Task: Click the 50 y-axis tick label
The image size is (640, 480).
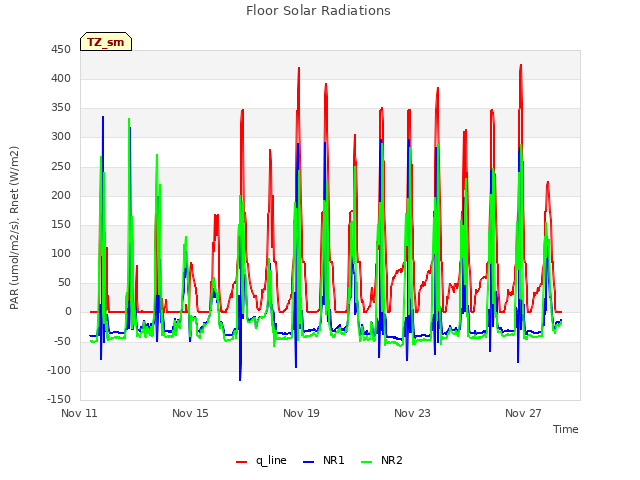Action: (64, 283)
